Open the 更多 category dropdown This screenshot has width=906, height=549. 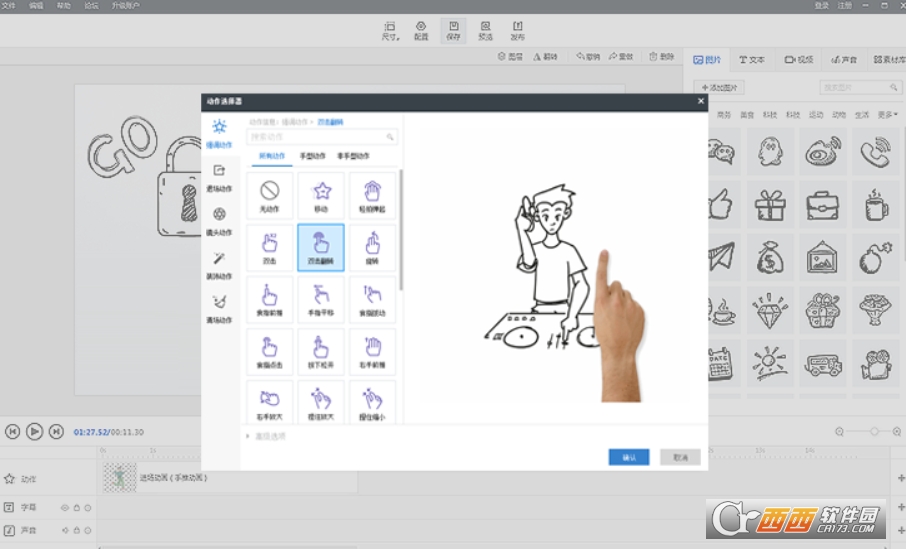click(x=886, y=115)
